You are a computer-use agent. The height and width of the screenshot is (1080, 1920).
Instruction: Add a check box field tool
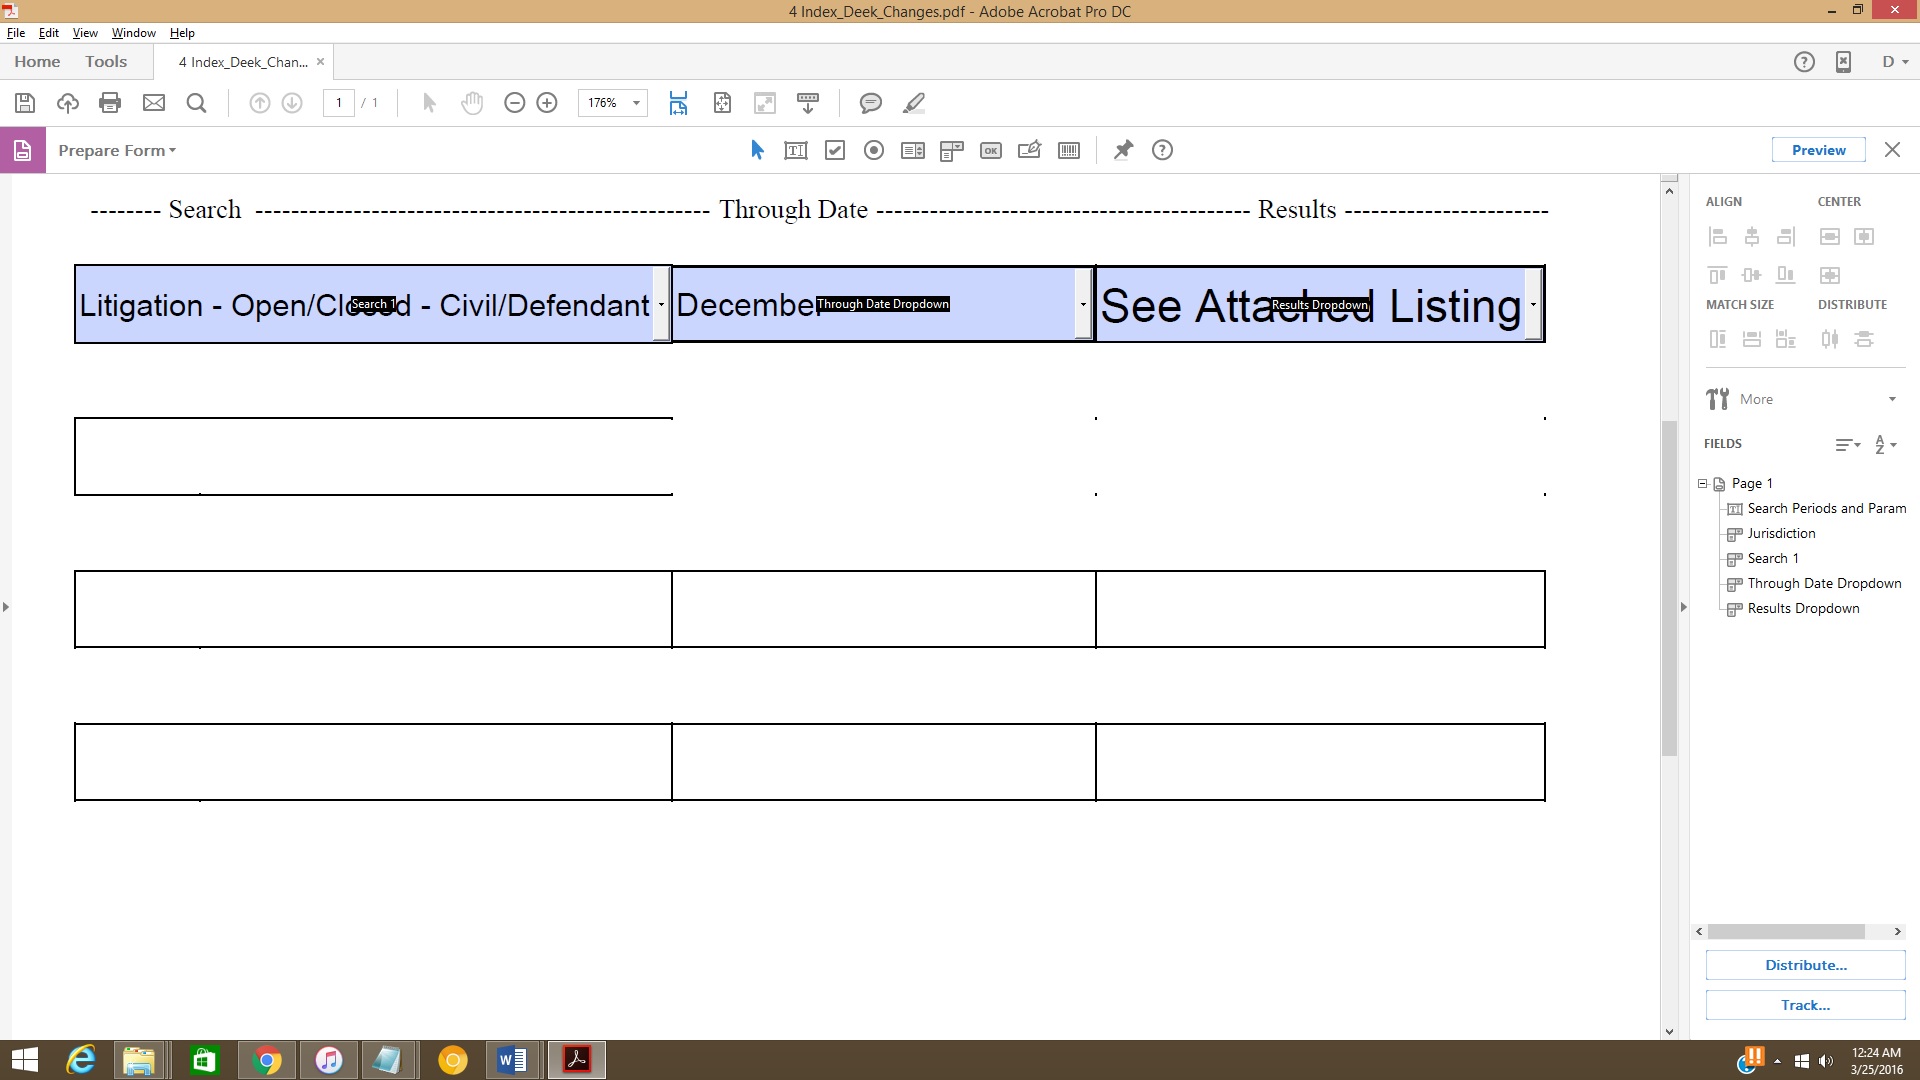coord(835,151)
